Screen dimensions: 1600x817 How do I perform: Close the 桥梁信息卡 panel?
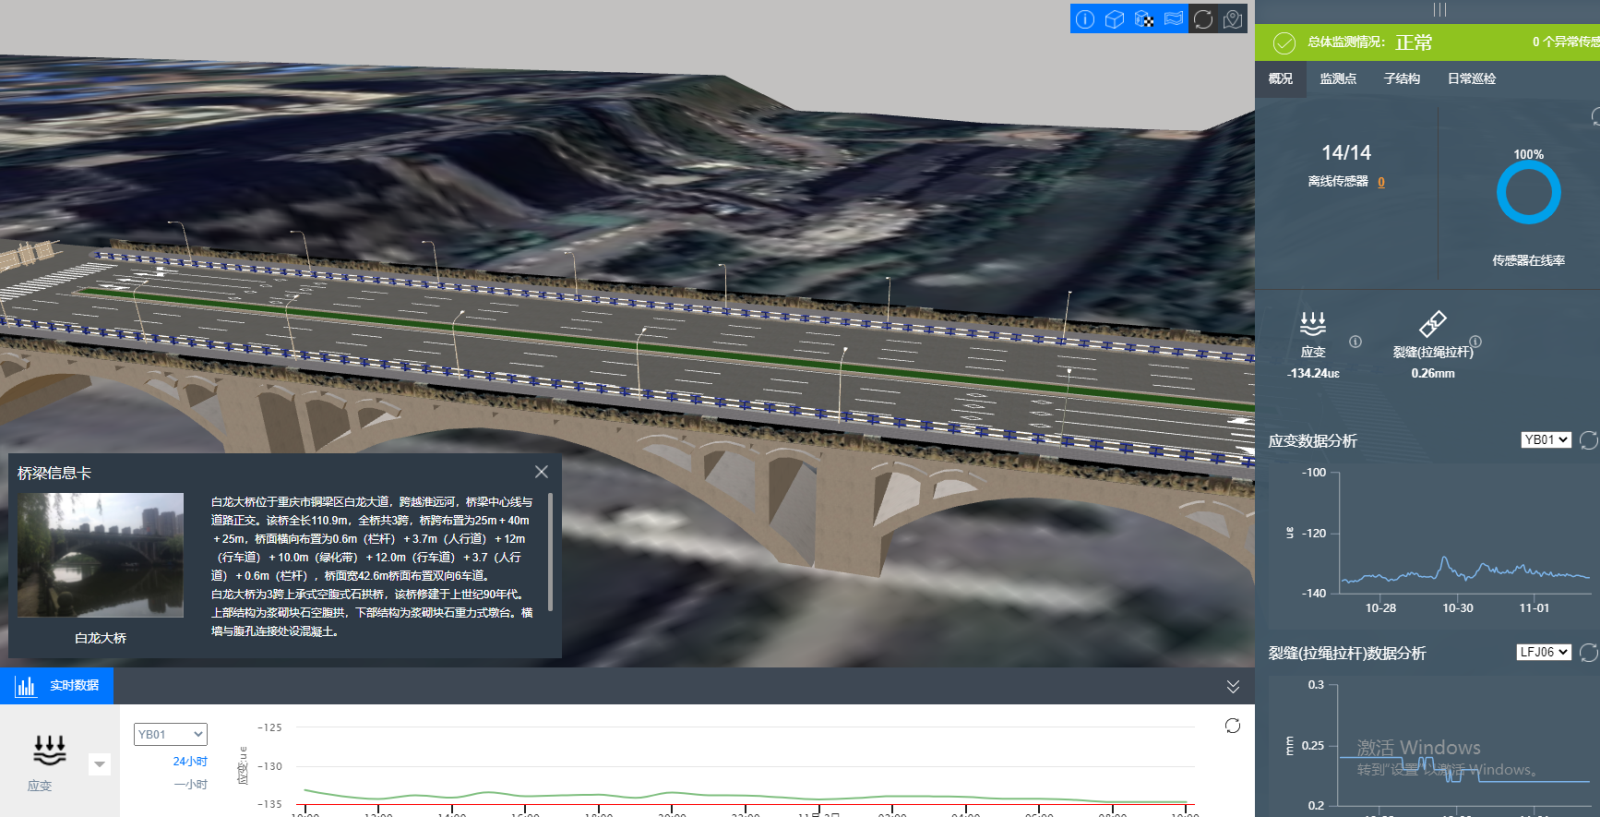[x=541, y=472]
